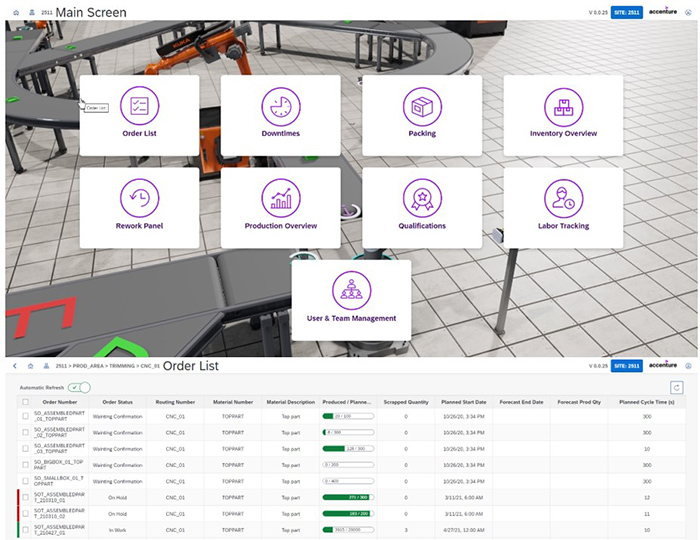This screenshot has height=540, width=700.
Task: Open the User & Team Management tile
Action: tap(351, 299)
